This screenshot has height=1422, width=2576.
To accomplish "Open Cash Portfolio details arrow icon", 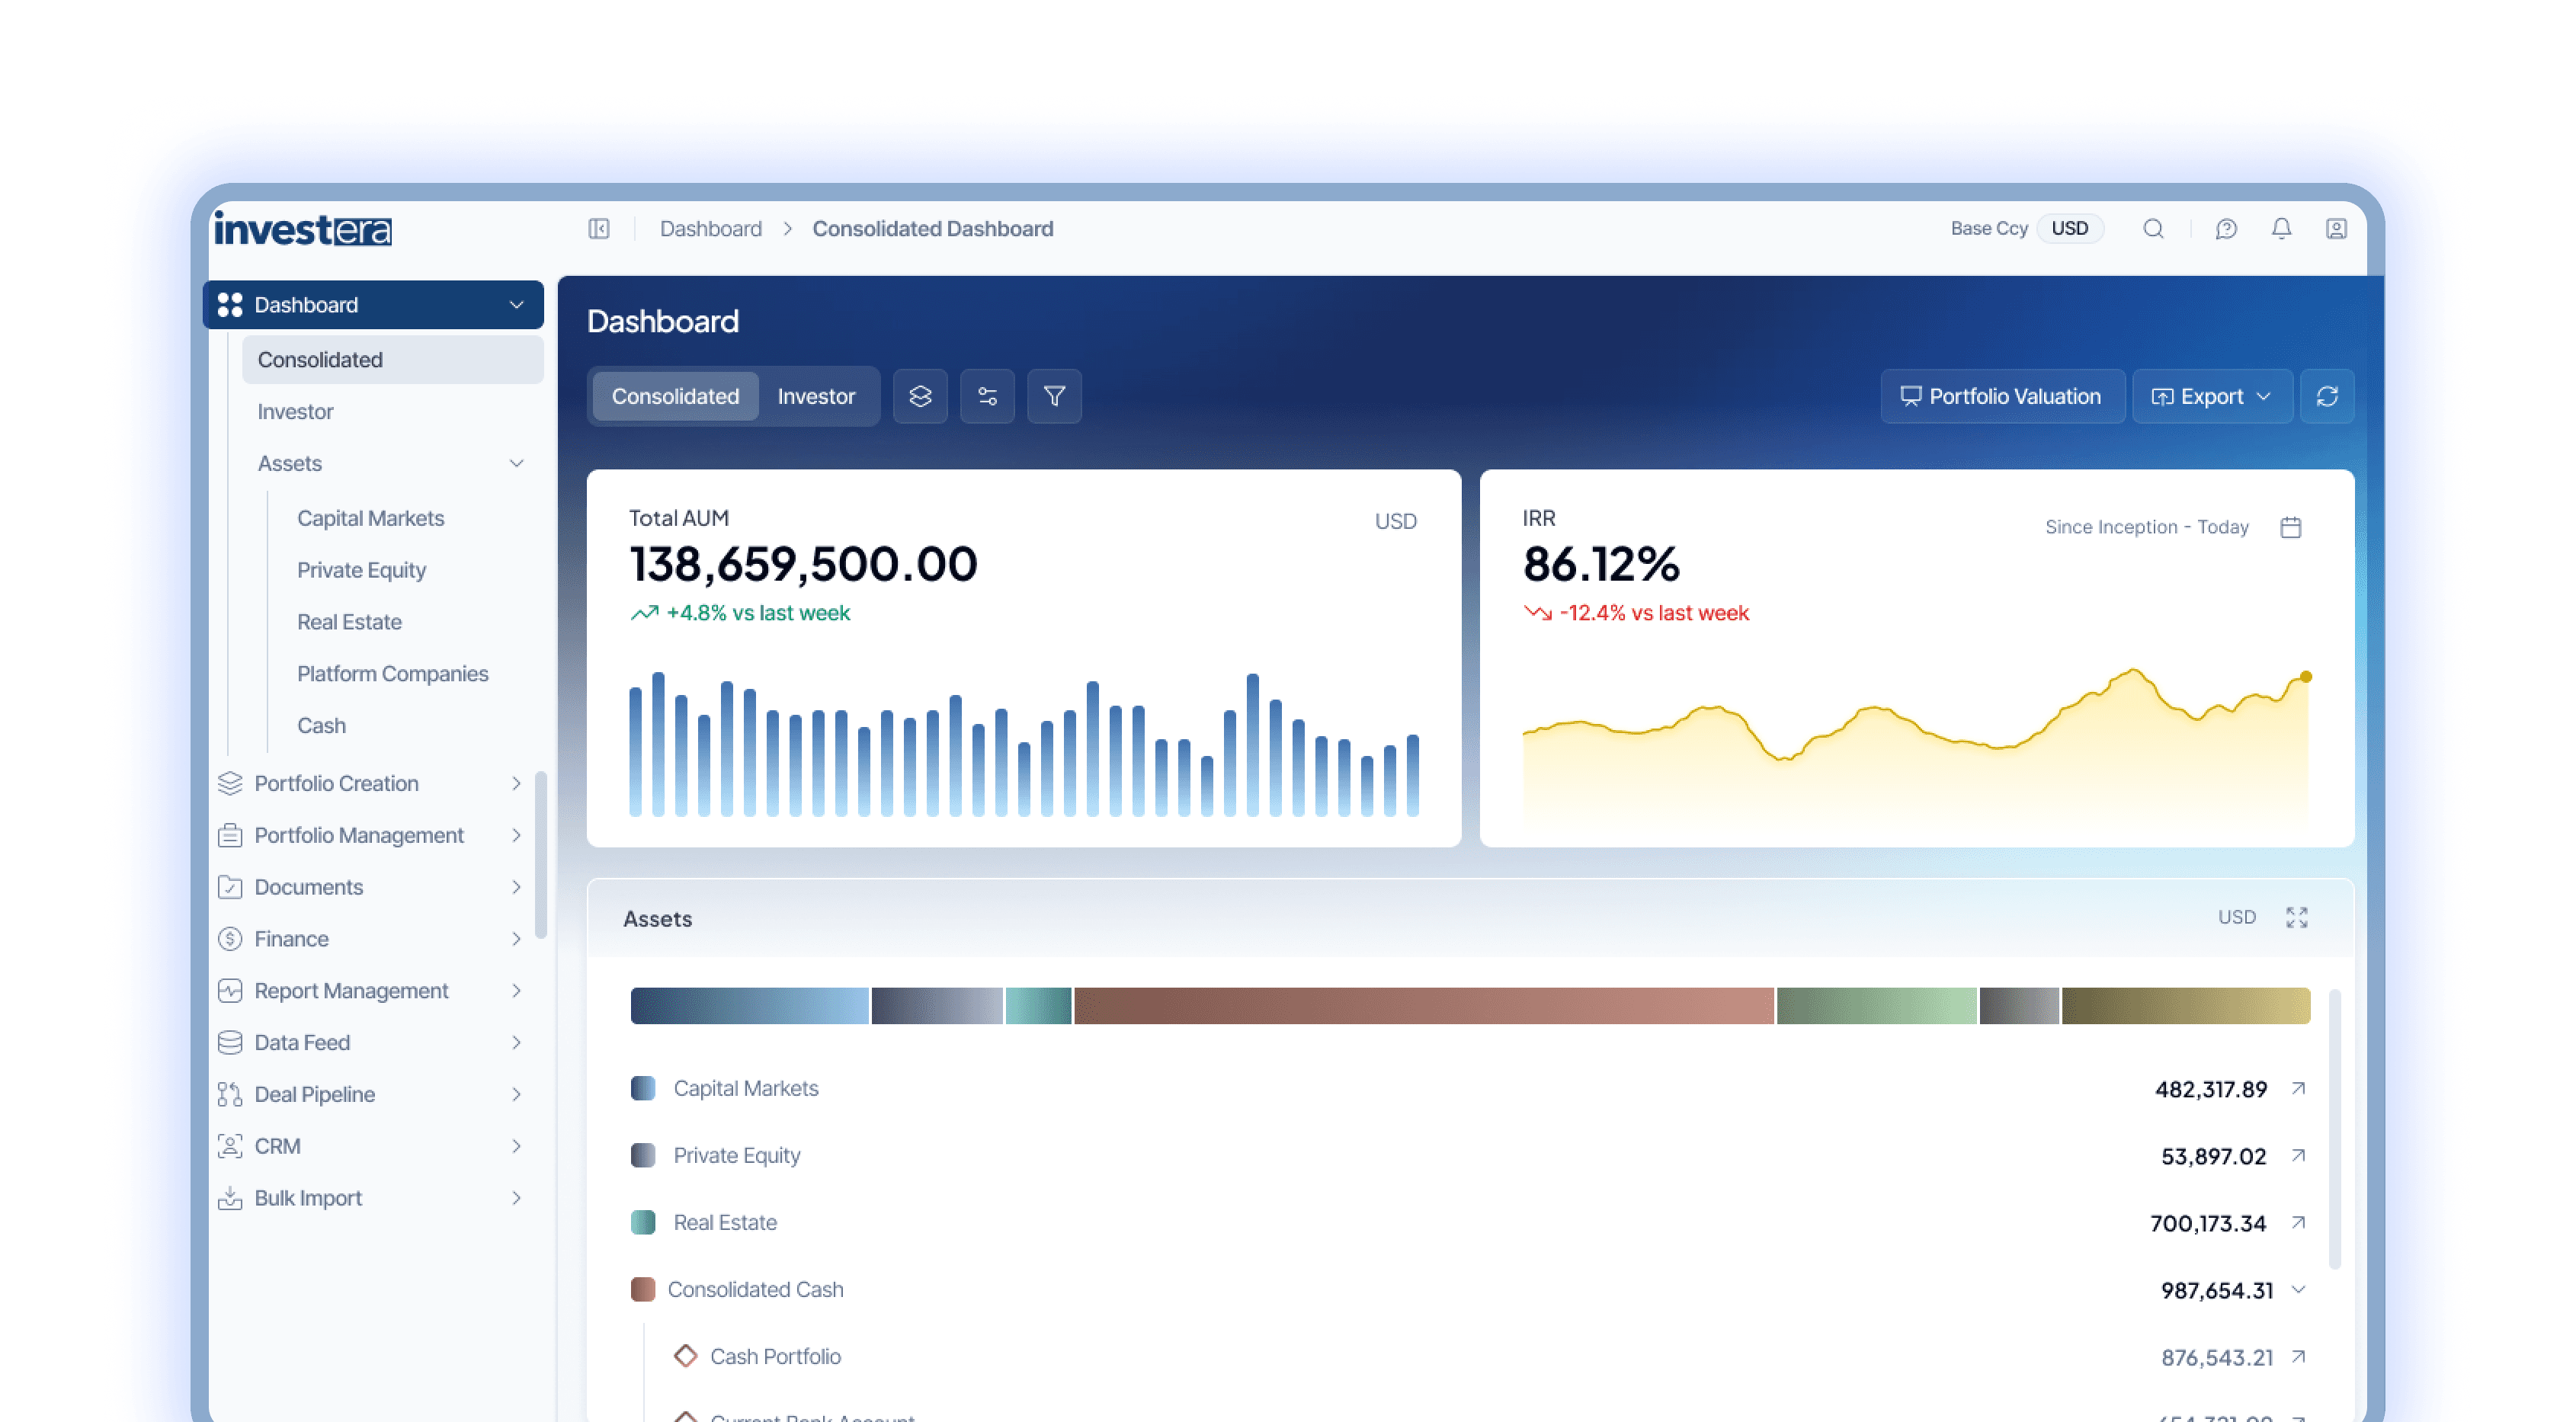I will [2298, 1356].
